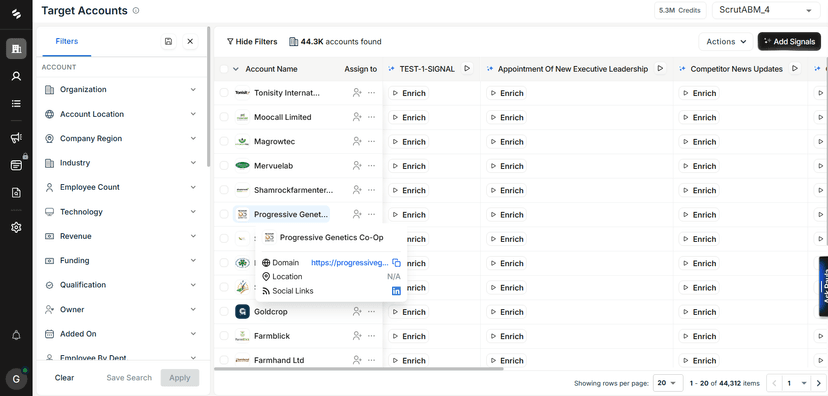Open the user avatar G
This screenshot has width=828, height=396.
coord(16,379)
